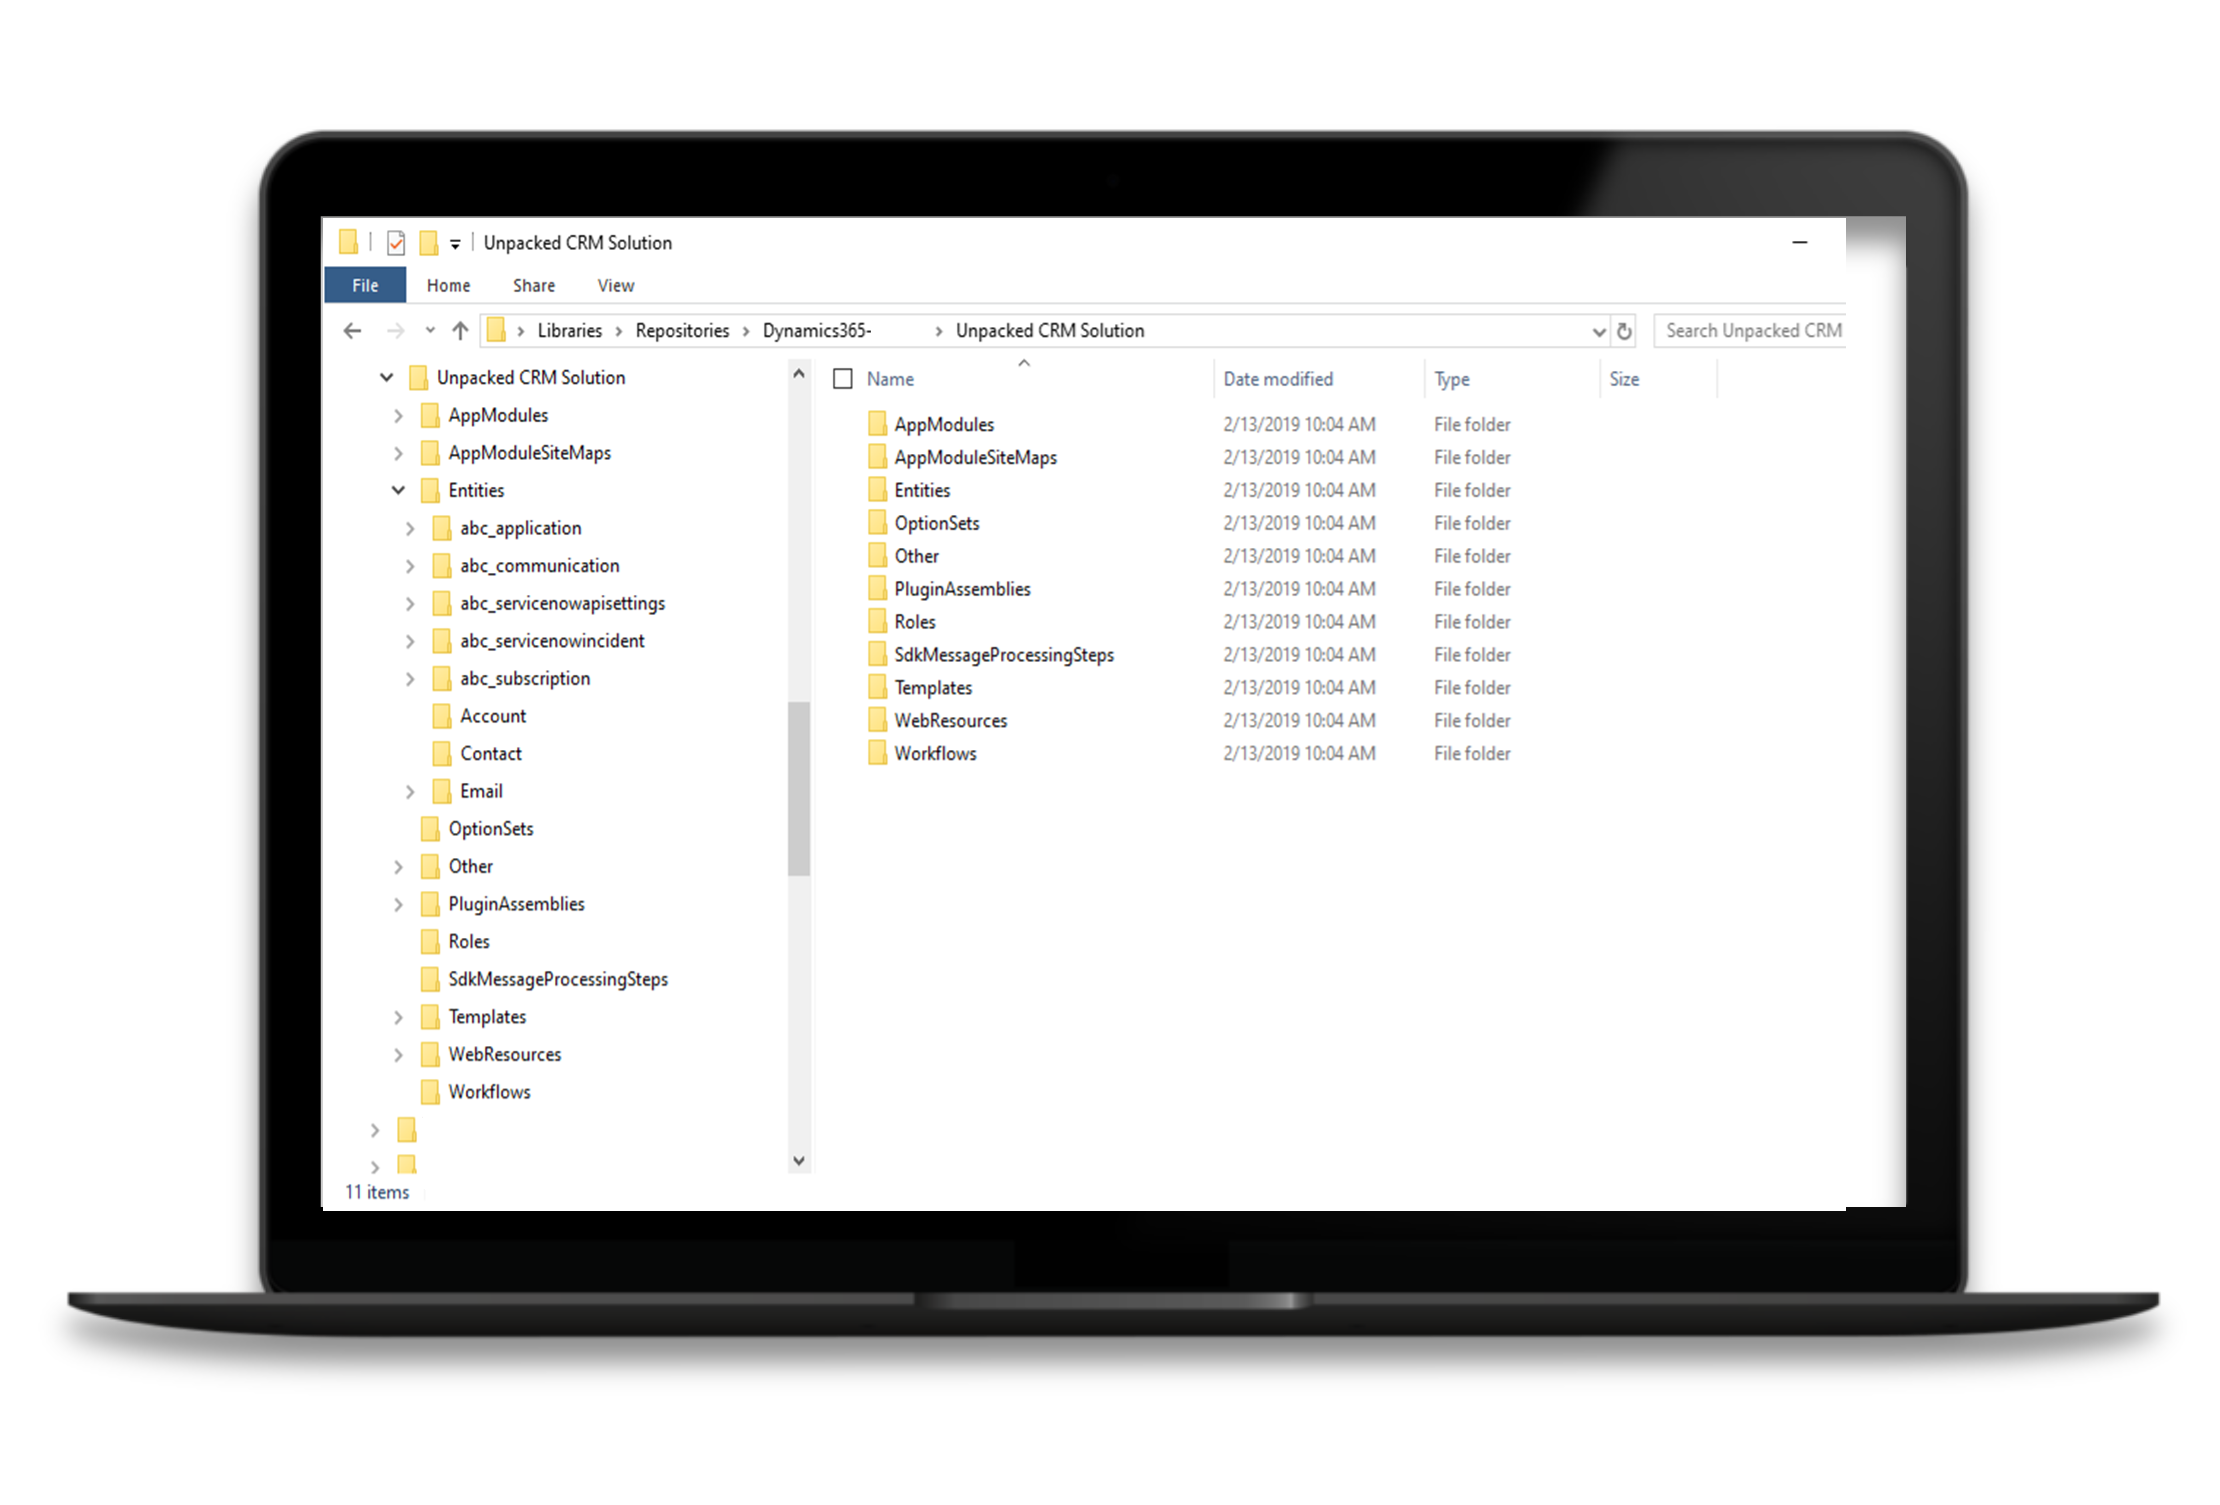Click the Refresh button in address bar
Image resolution: width=2220 pixels, height=1505 pixels.
[1625, 331]
